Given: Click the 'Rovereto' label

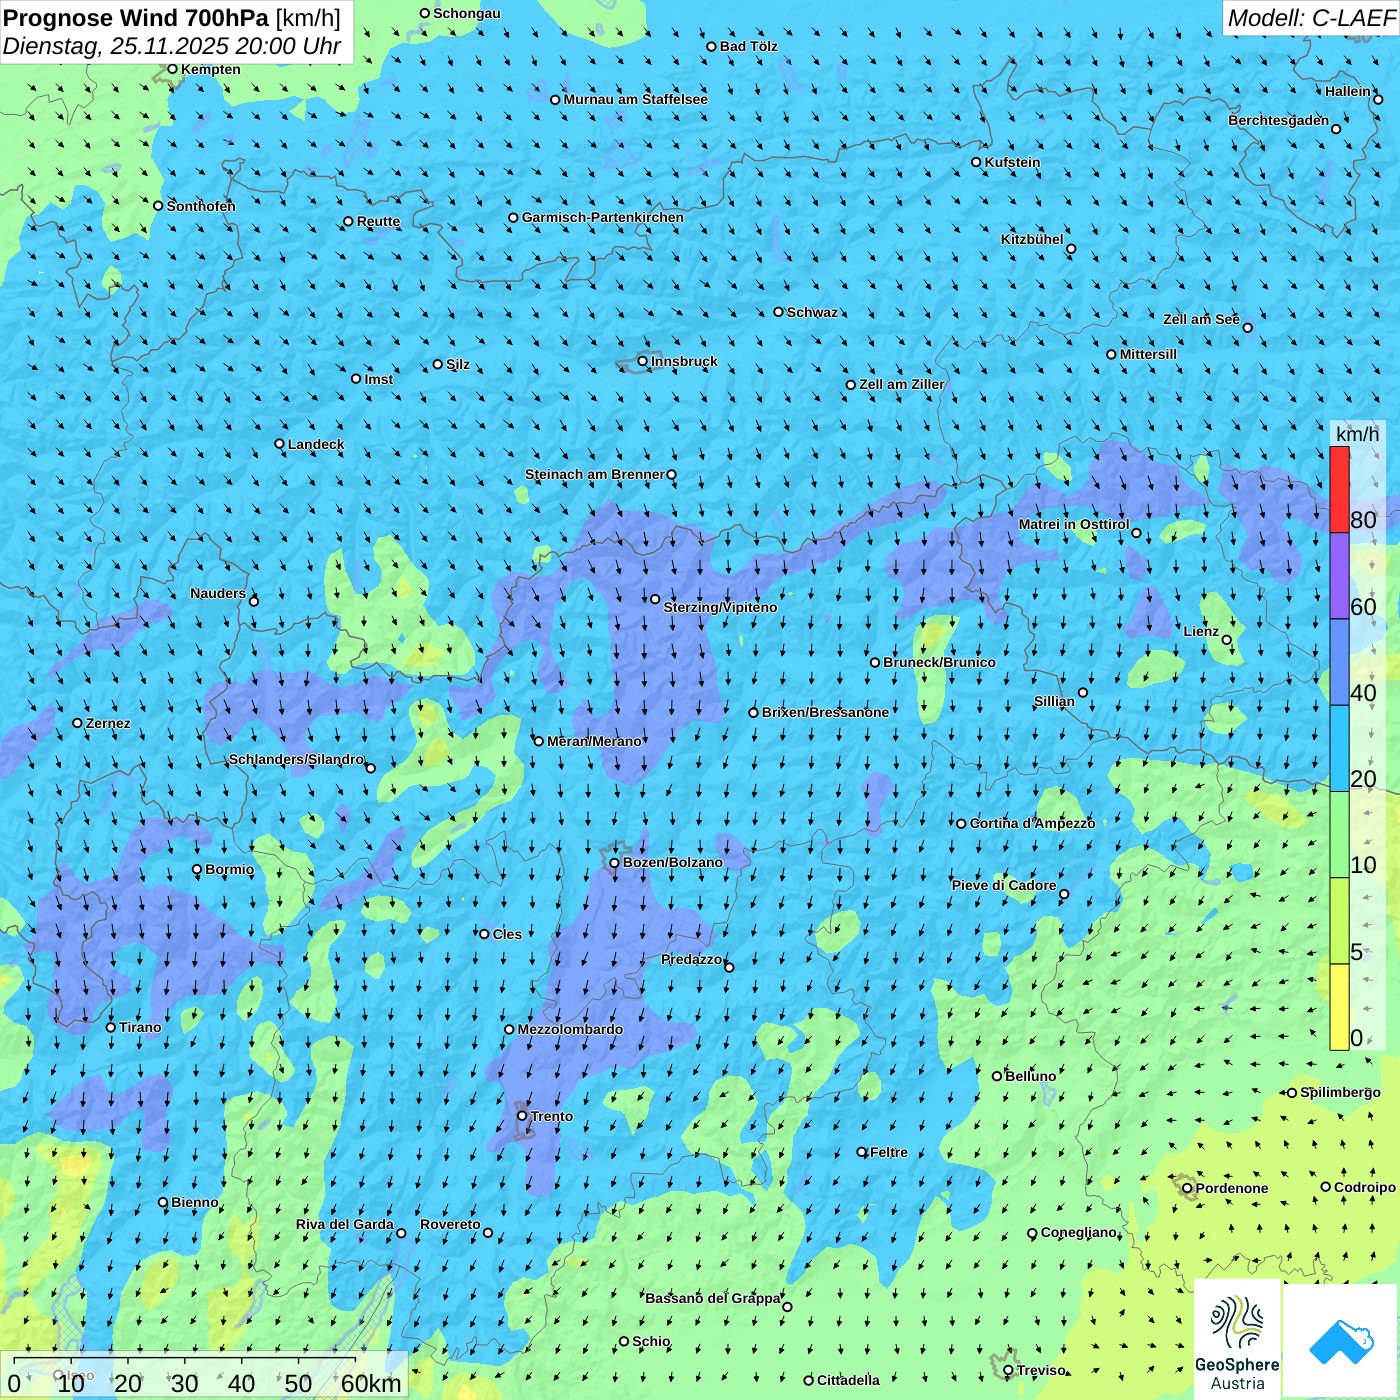Looking at the screenshot, I should coord(450,1224).
